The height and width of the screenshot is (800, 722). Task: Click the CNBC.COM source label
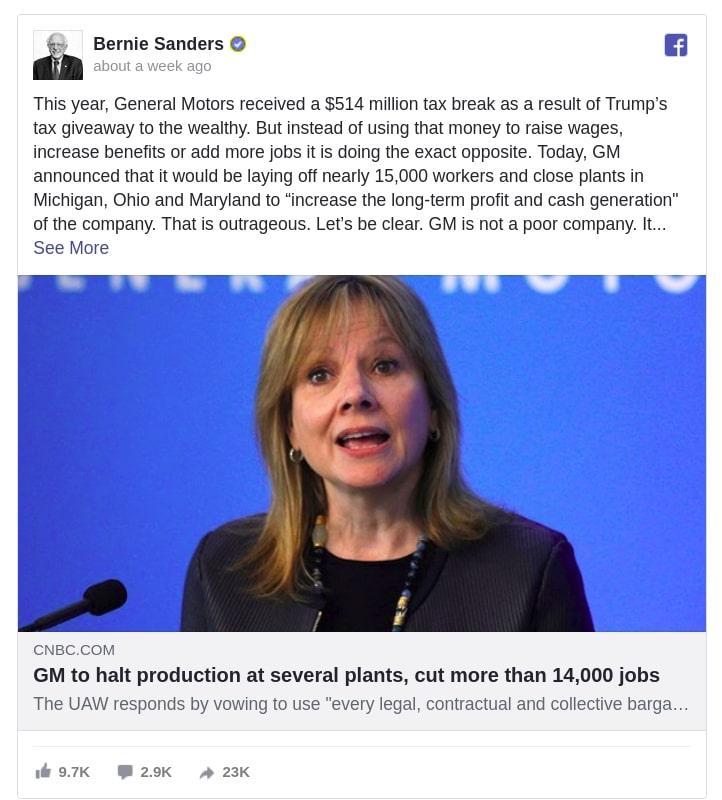click(x=74, y=649)
